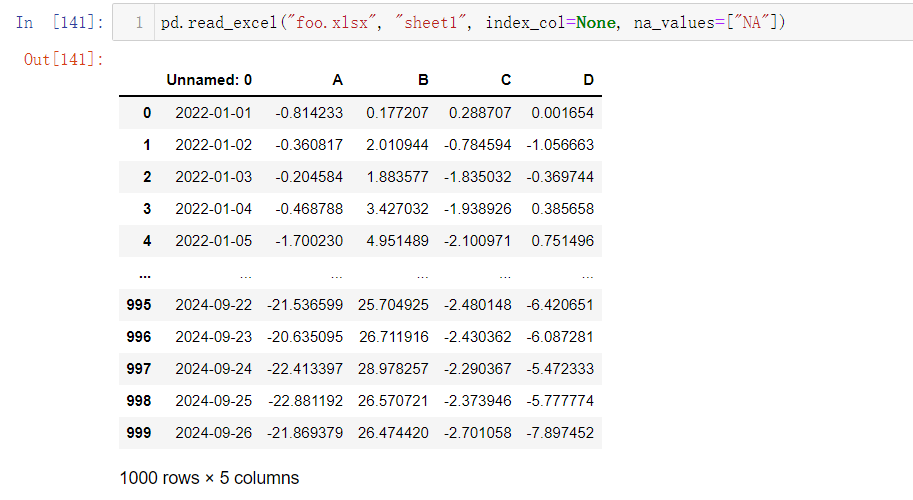Viewport: 913px width, 500px height.
Task: Click date cell 2022-01-05
Action: (x=214, y=241)
